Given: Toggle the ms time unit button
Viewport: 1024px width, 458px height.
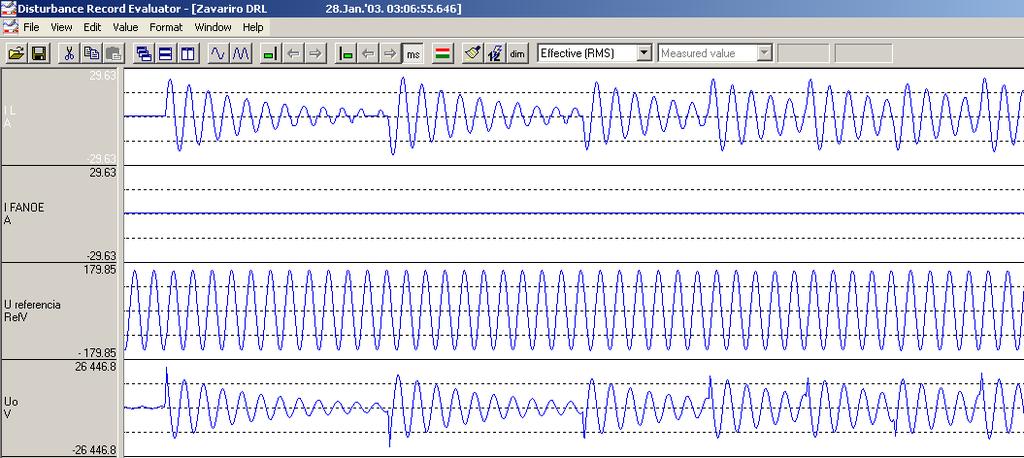Looking at the screenshot, I should 413,54.
